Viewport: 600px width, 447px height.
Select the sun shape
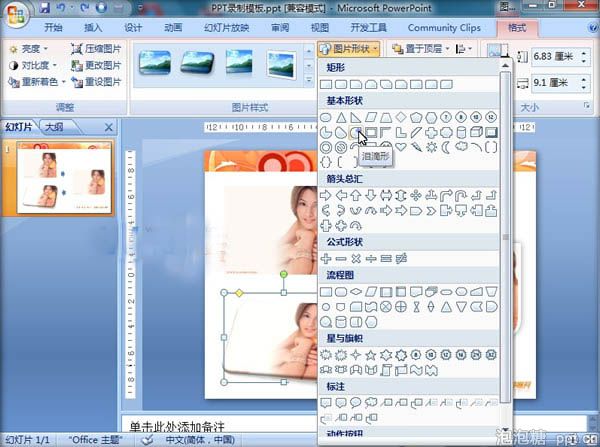tap(431, 147)
